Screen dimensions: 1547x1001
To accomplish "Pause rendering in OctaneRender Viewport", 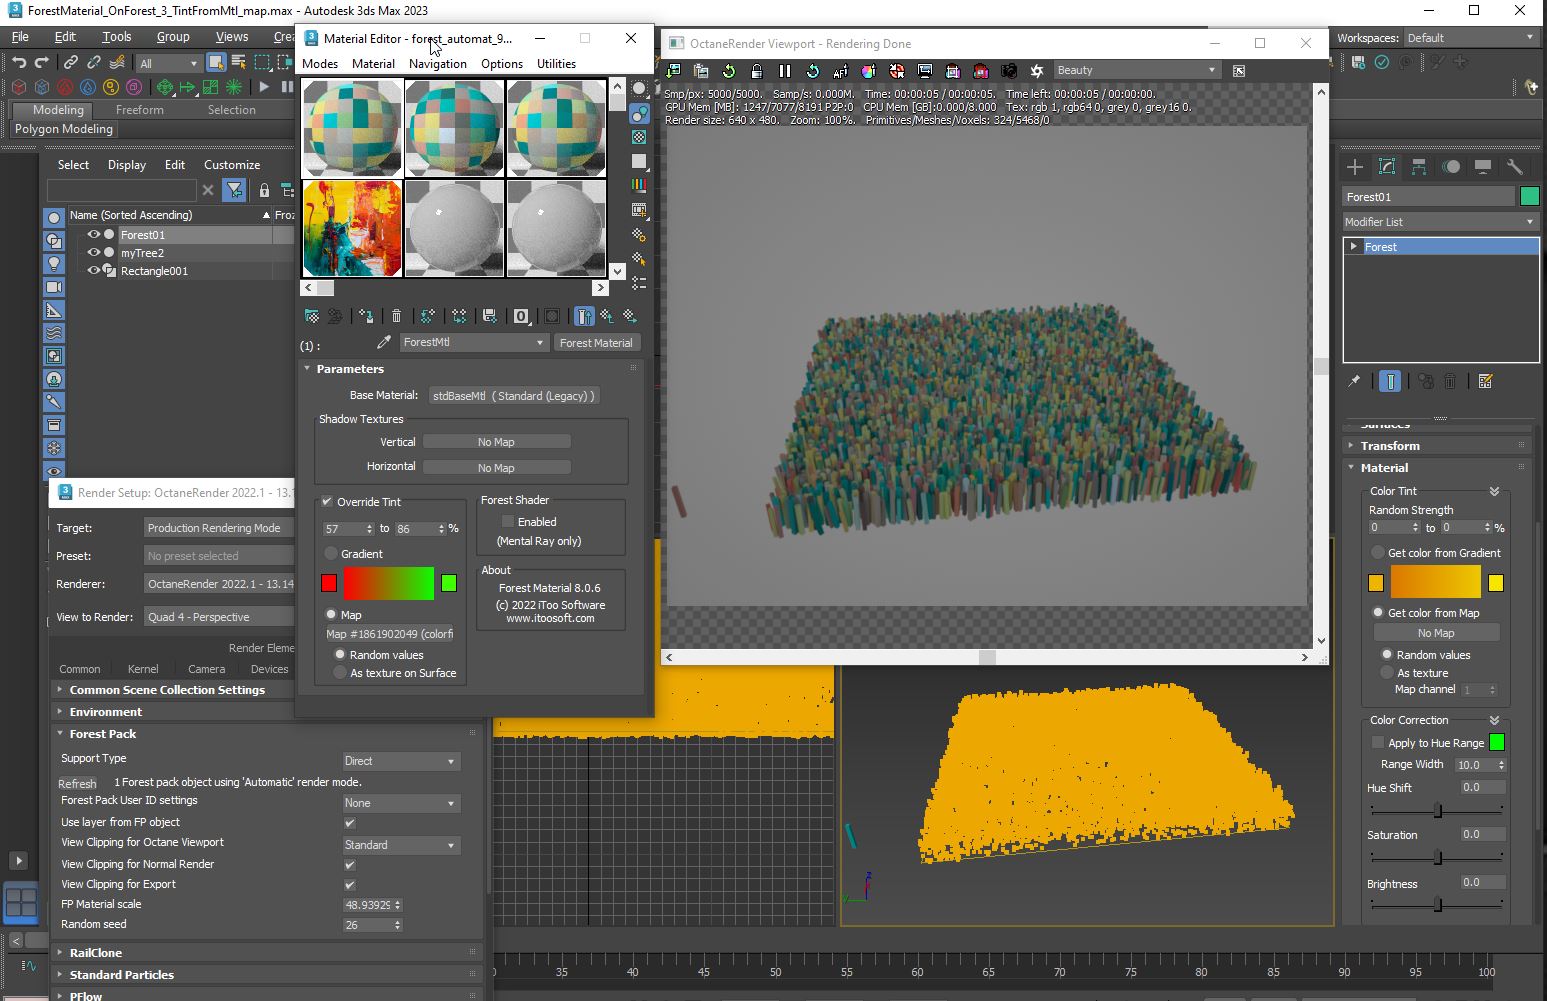I will coord(784,71).
